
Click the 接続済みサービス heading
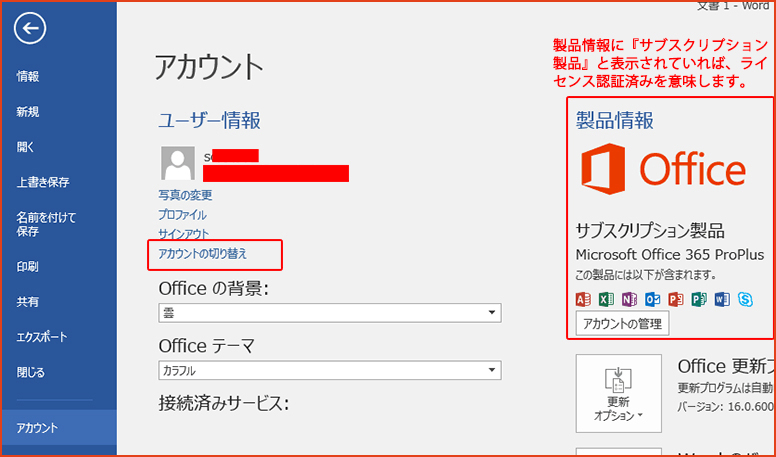[x=224, y=403]
